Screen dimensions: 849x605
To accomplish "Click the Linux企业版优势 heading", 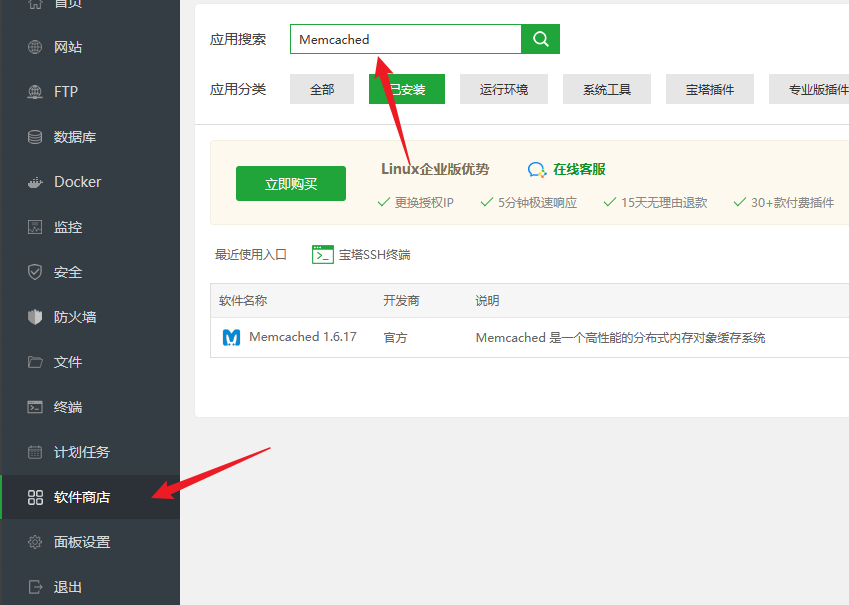I will click(x=435, y=169).
